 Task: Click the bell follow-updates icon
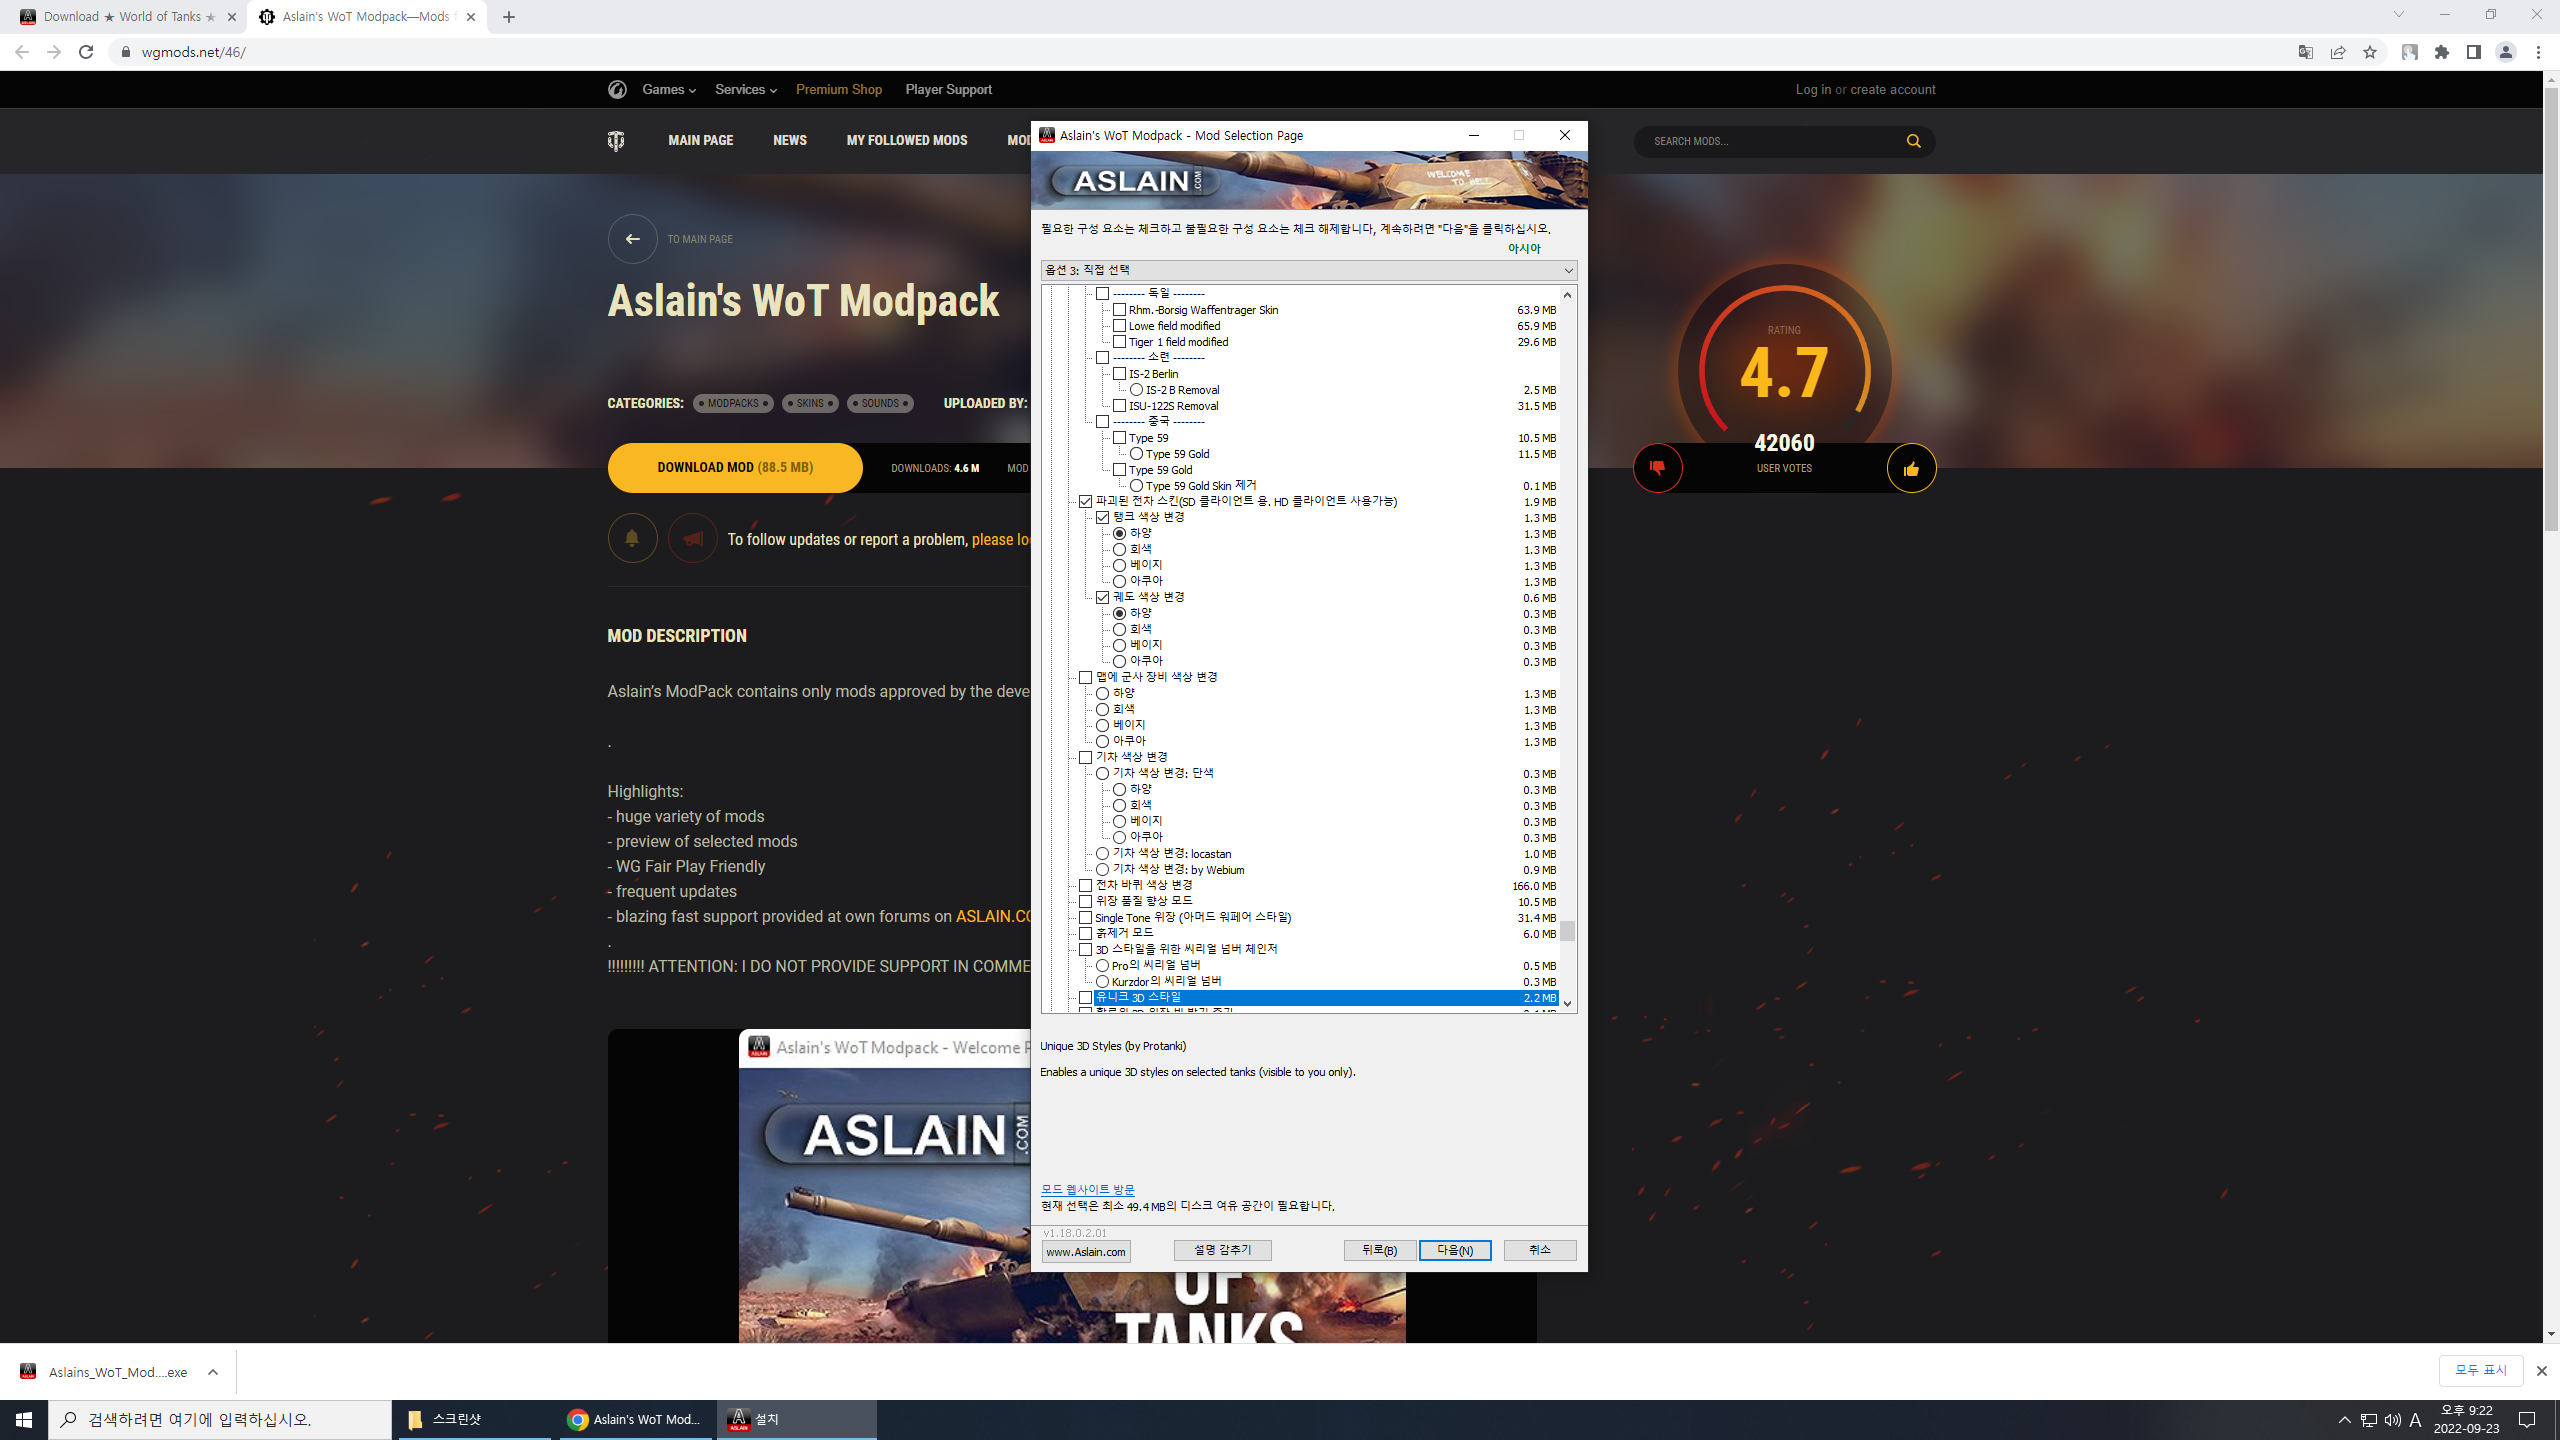click(632, 538)
